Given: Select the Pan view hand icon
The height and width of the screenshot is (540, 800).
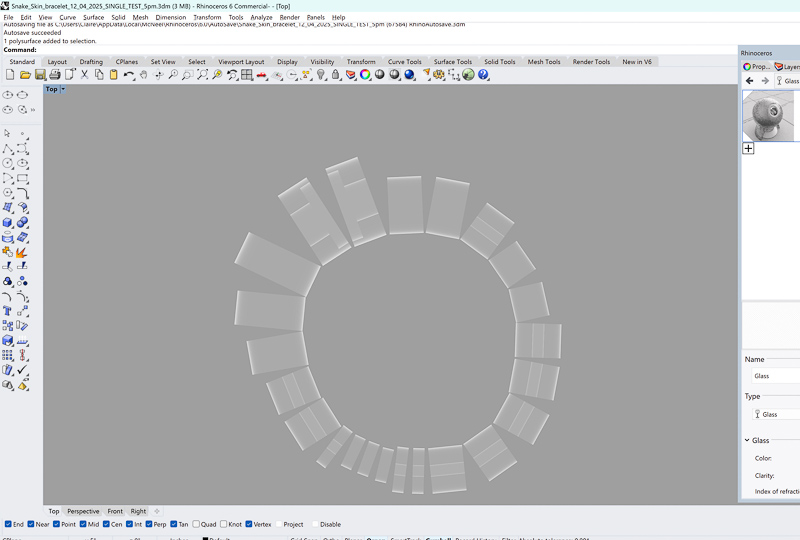Looking at the screenshot, I should tap(144, 75).
